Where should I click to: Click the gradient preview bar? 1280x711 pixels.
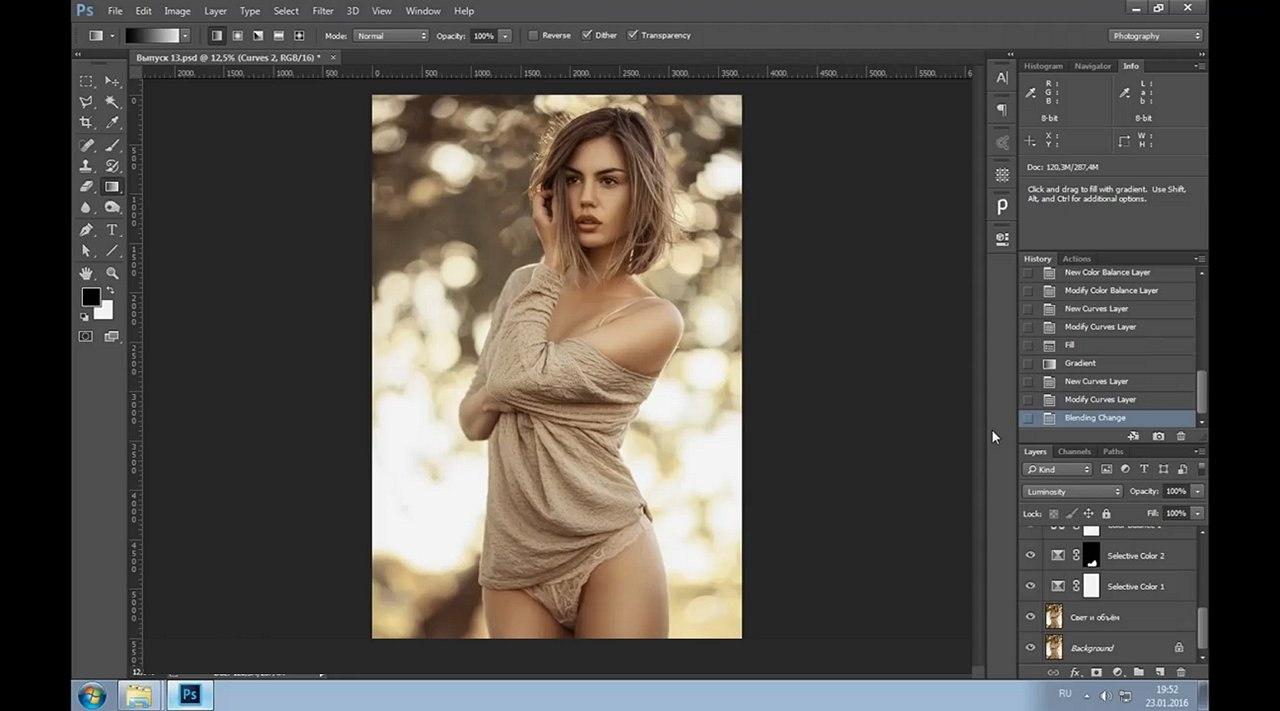point(151,36)
